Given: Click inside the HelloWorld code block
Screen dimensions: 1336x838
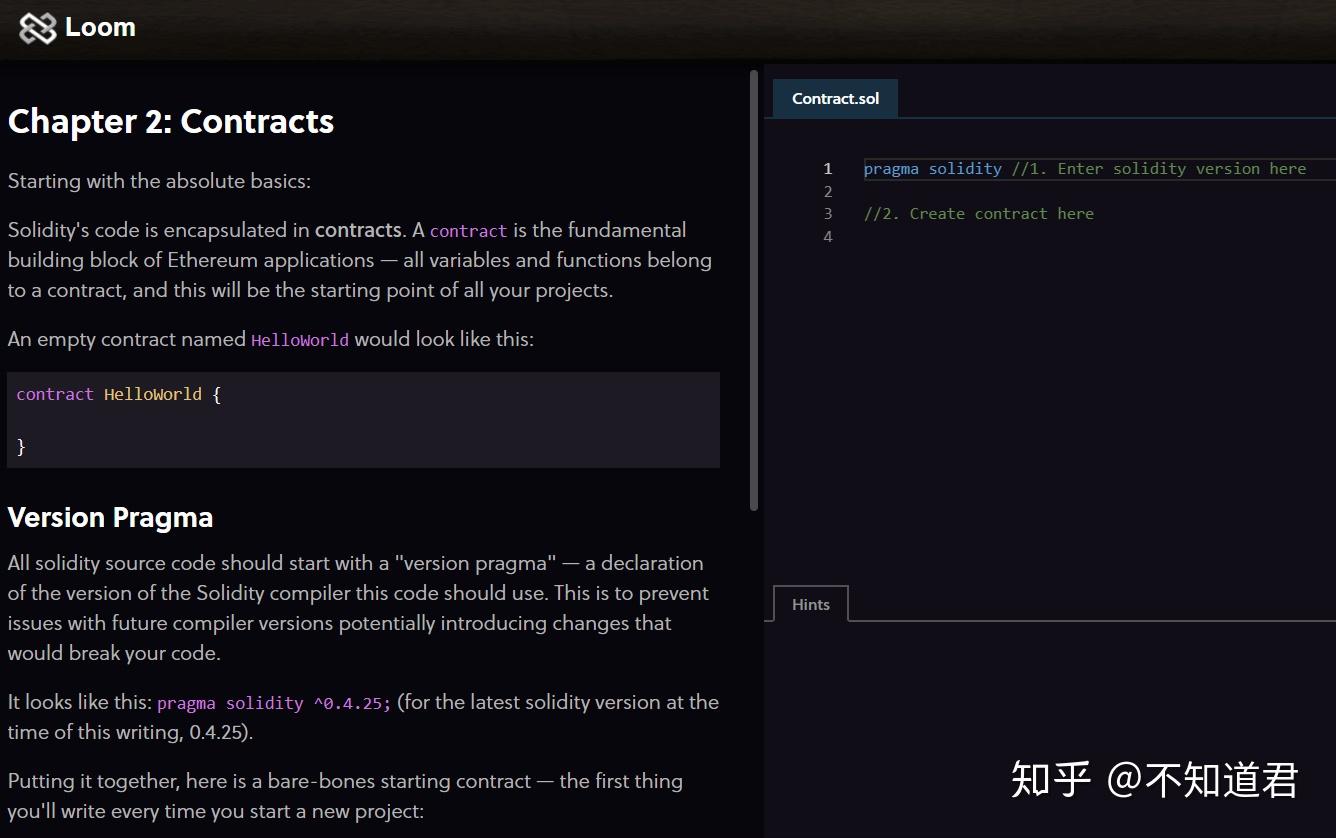Looking at the screenshot, I should pyautogui.click(x=360, y=418).
